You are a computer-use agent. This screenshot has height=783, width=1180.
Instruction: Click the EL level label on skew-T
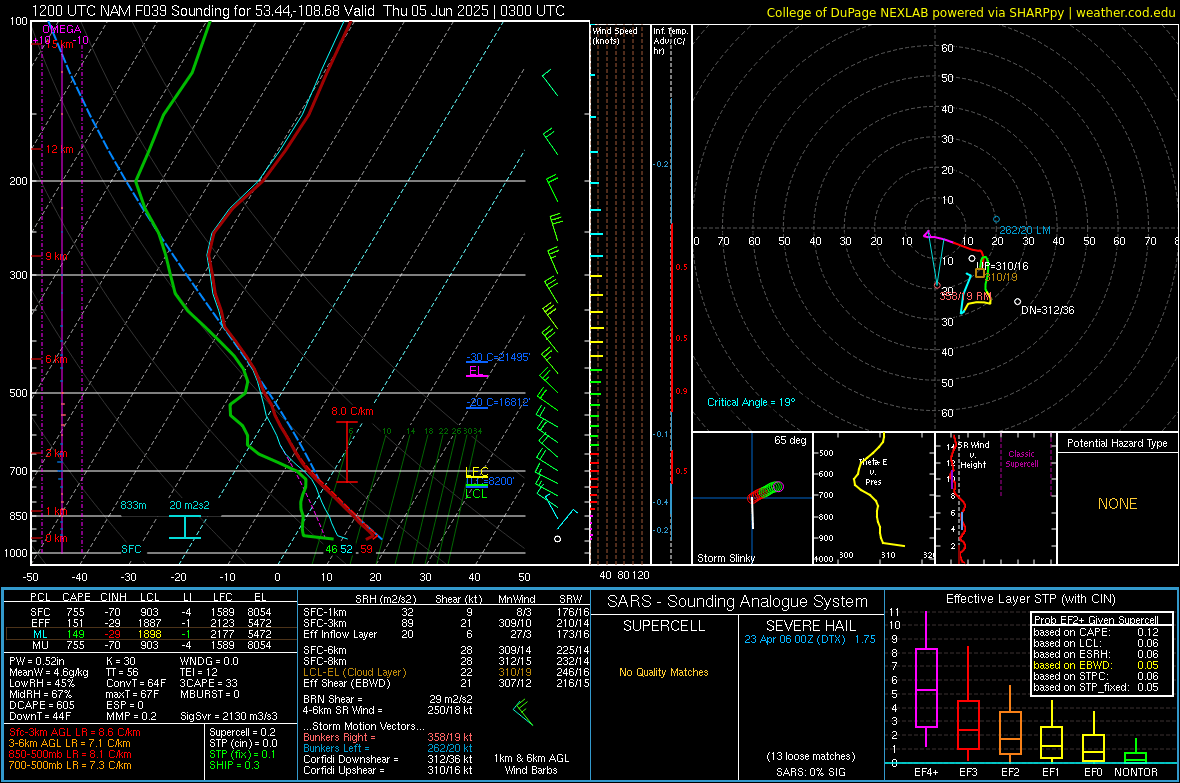tap(476, 370)
